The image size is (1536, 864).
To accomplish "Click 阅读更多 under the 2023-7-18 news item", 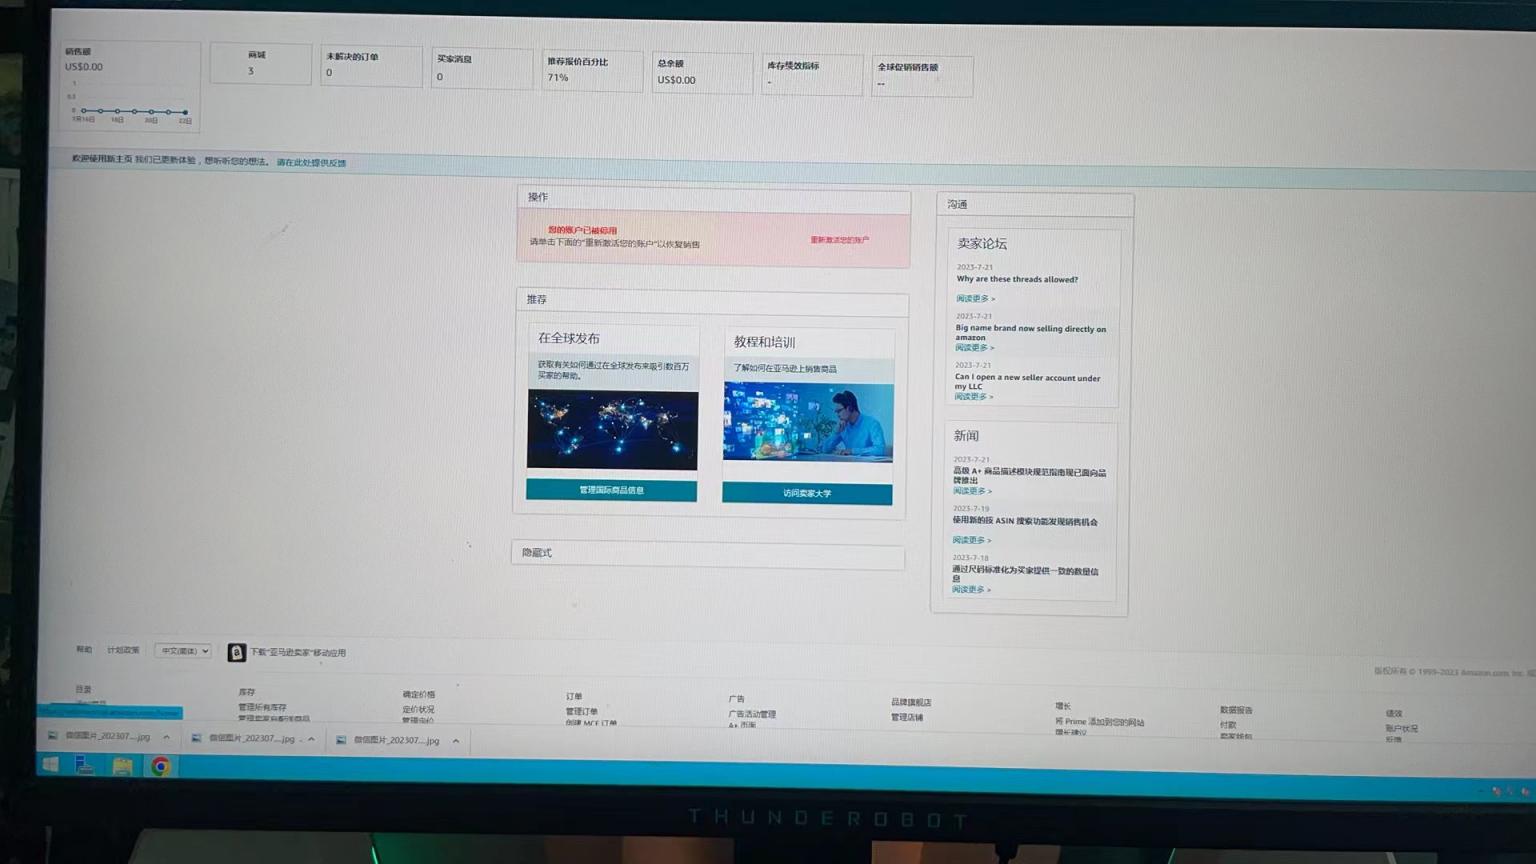I will 971,589.
